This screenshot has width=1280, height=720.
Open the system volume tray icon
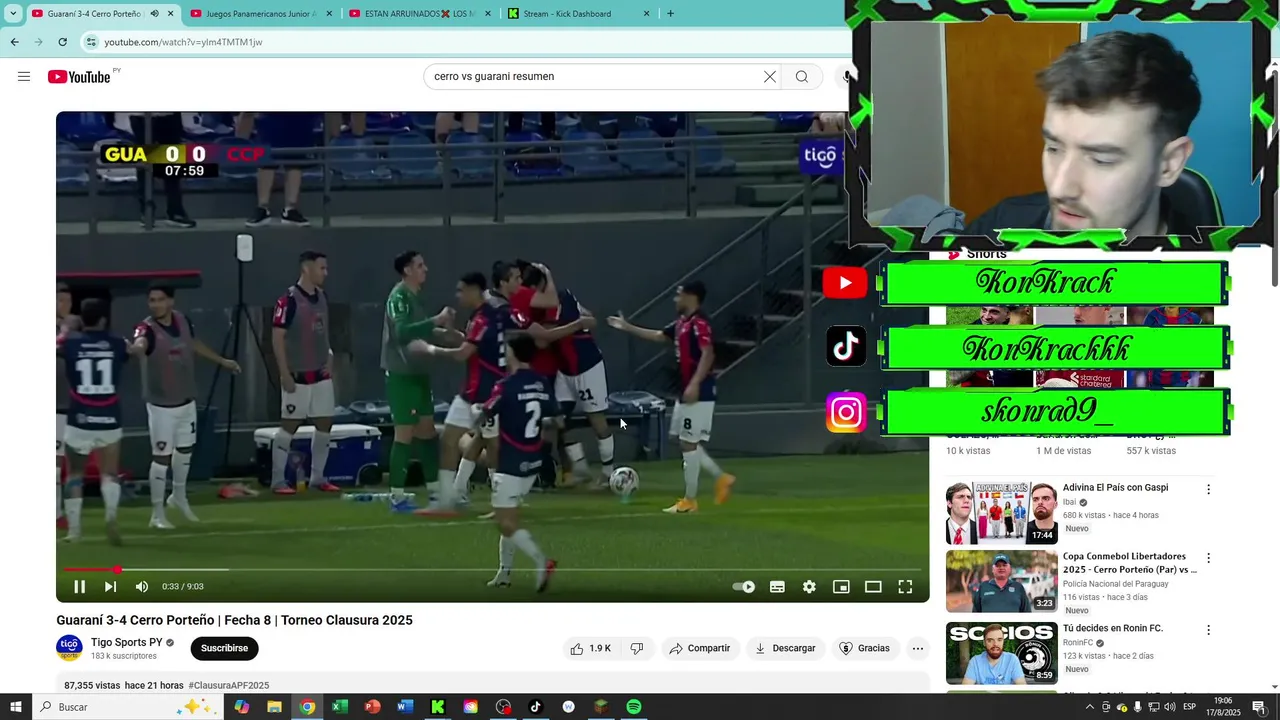coord(1169,707)
